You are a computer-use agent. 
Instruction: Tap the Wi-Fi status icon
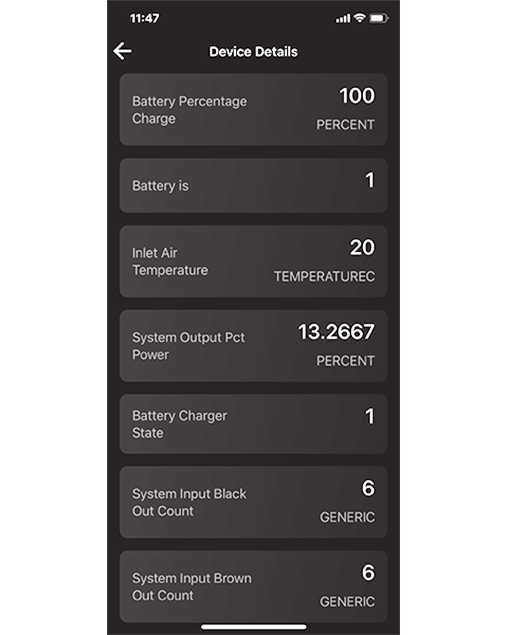click(359, 18)
